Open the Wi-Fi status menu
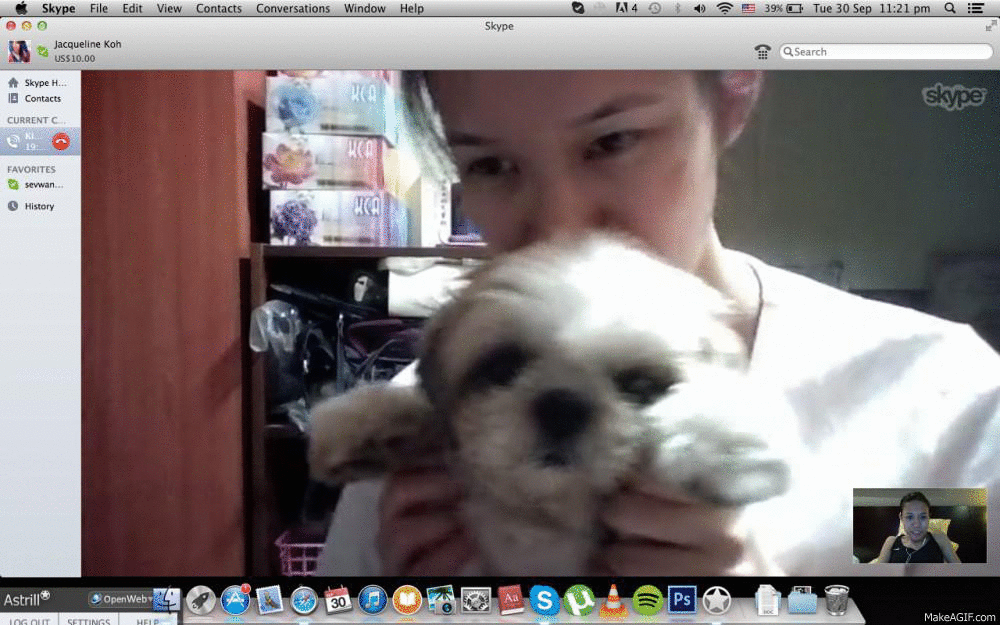The image size is (1000, 625). pos(724,8)
